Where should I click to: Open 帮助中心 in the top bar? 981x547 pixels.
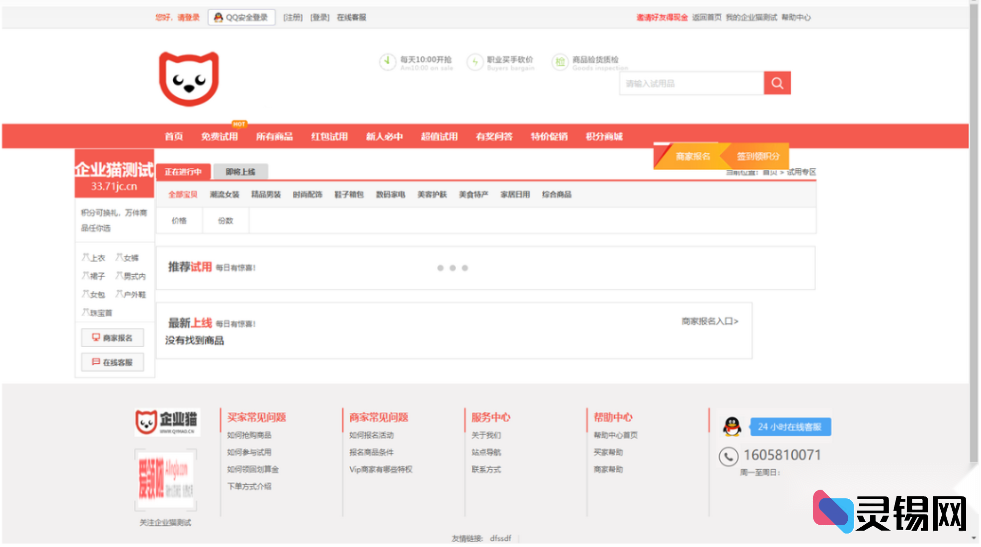click(796, 18)
